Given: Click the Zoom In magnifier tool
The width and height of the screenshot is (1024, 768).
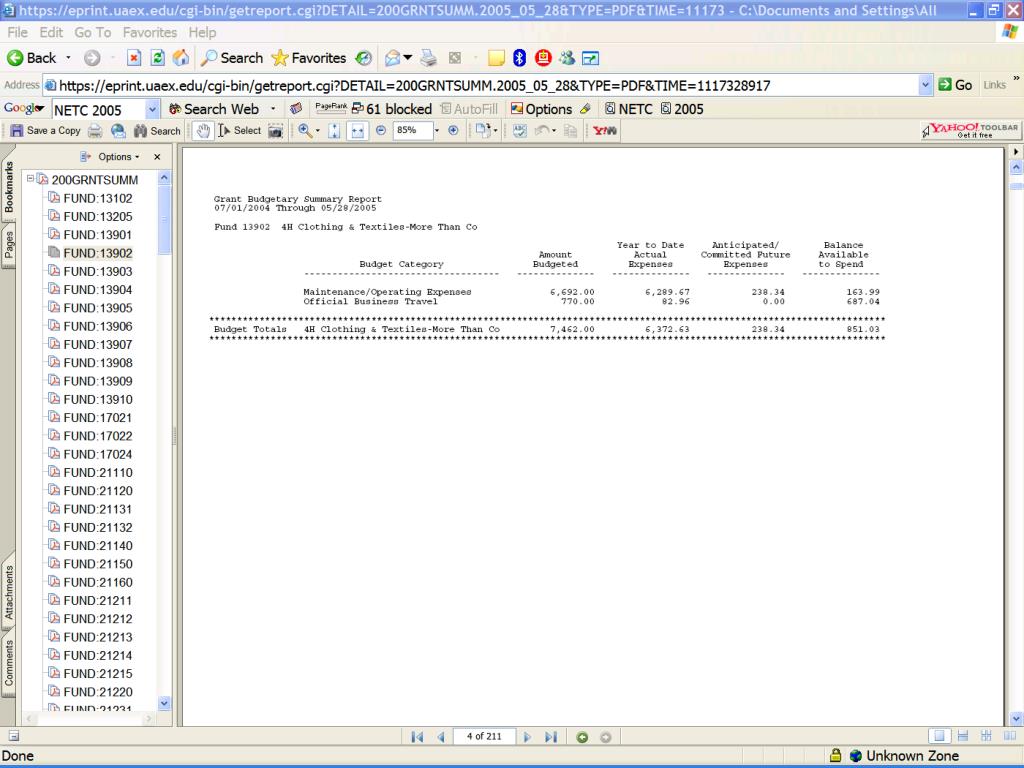Looking at the screenshot, I should click(305, 131).
